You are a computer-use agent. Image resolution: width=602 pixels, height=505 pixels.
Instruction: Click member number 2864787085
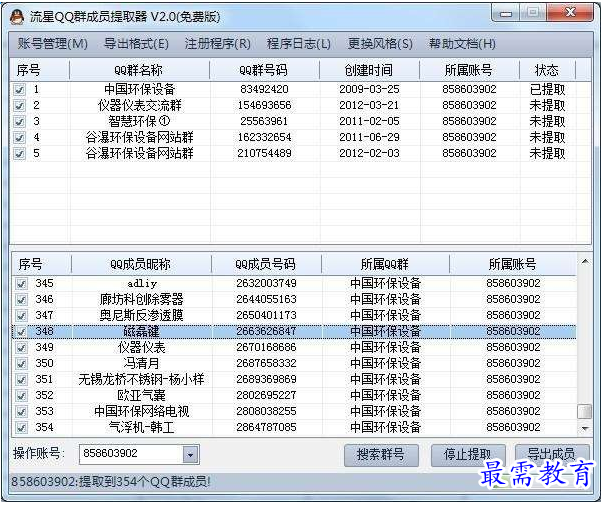coord(266,427)
